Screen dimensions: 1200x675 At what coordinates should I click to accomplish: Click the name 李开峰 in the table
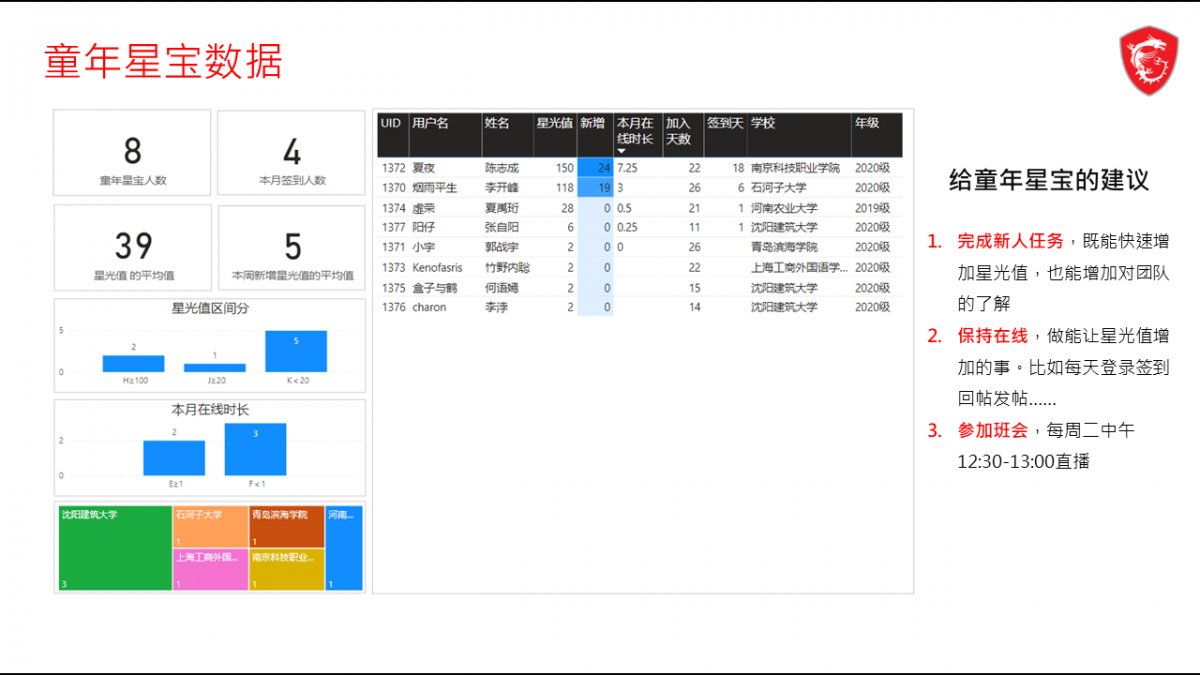[x=502, y=188]
